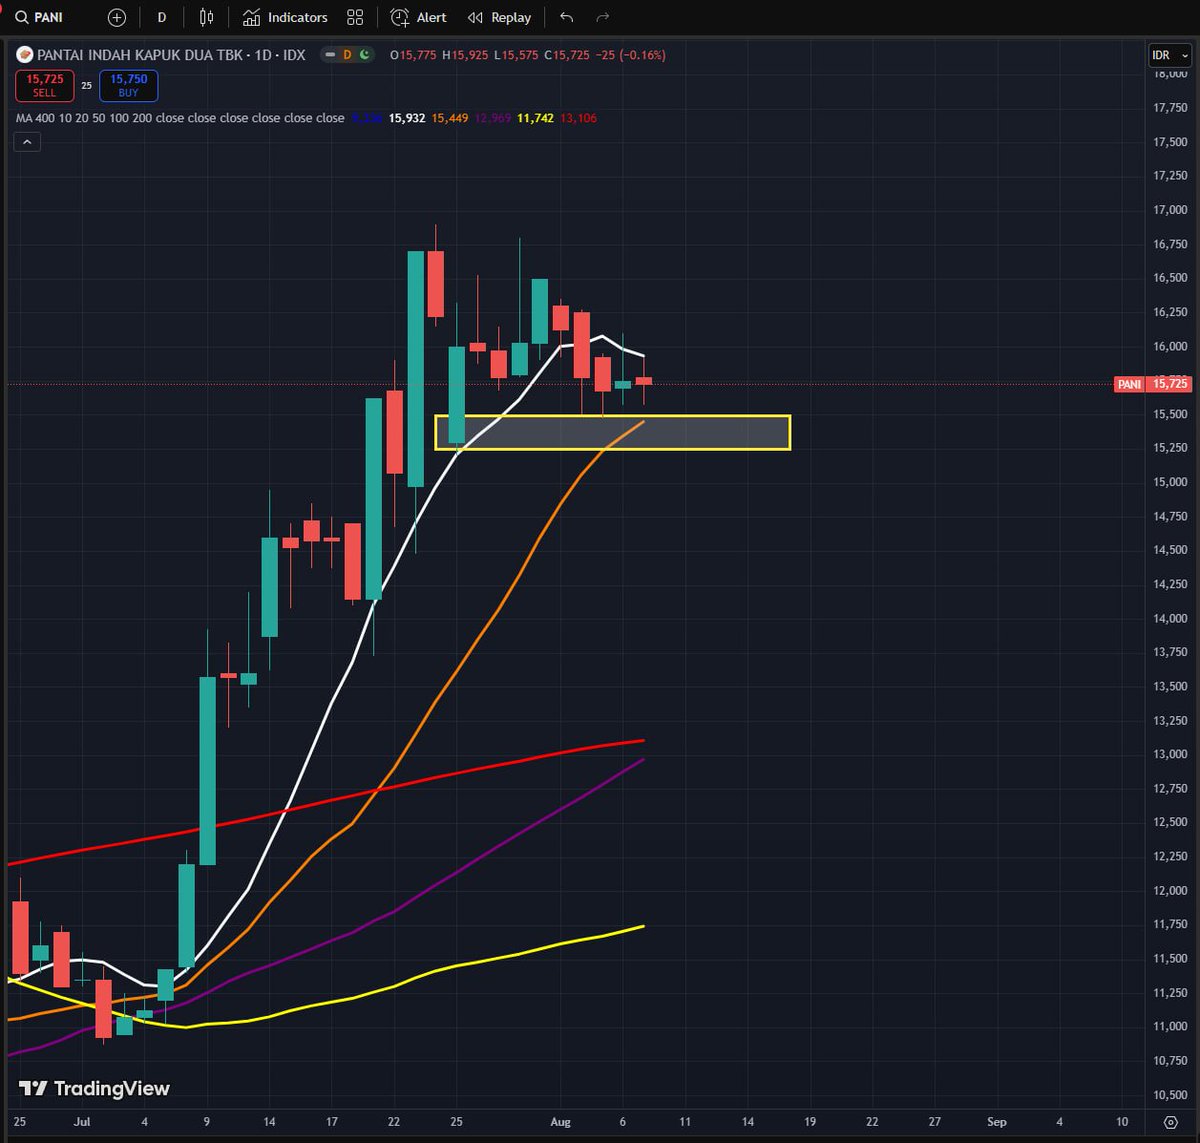
Task: Open the chart layout grid icon
Action: point(355,17)
